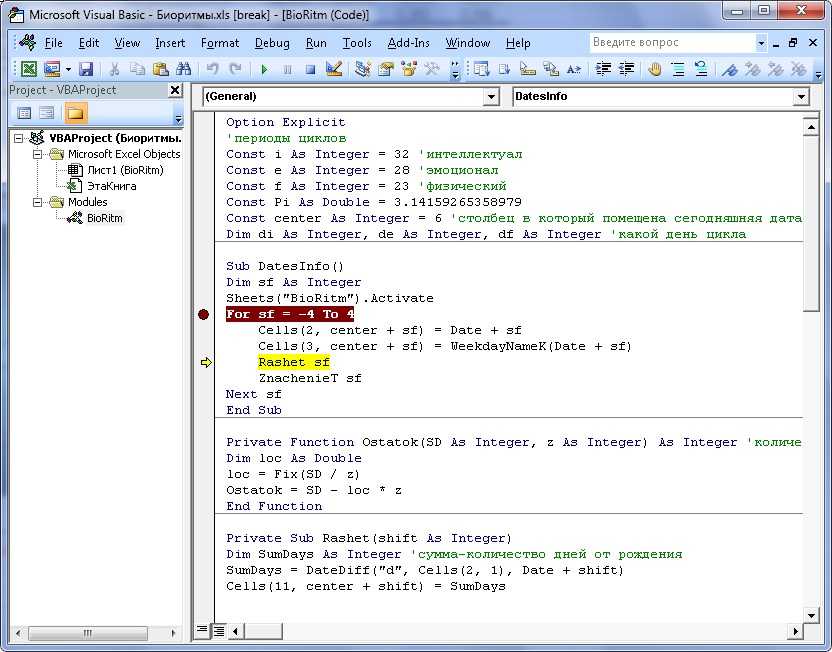The width and height of the screenshot is (832, 652).
Task: Open the File menu
Action: click(54, 43)
